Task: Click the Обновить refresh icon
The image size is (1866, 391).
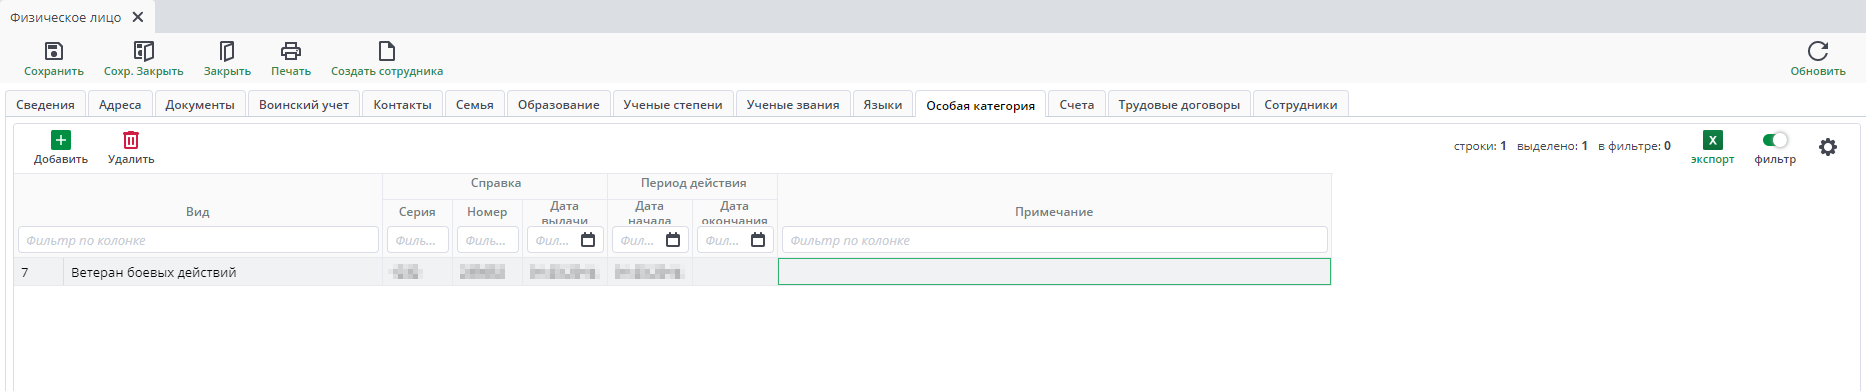Action: pos(1818,51)
